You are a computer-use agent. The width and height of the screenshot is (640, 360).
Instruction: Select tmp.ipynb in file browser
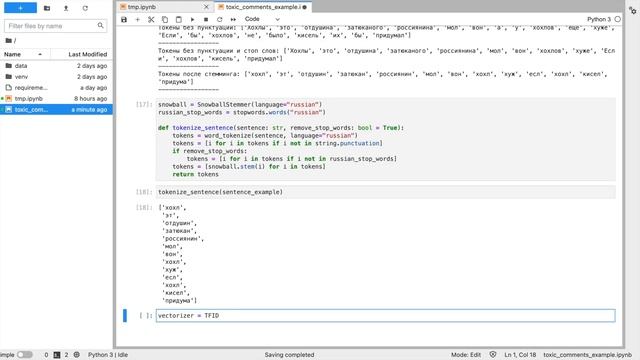(56, 99)
